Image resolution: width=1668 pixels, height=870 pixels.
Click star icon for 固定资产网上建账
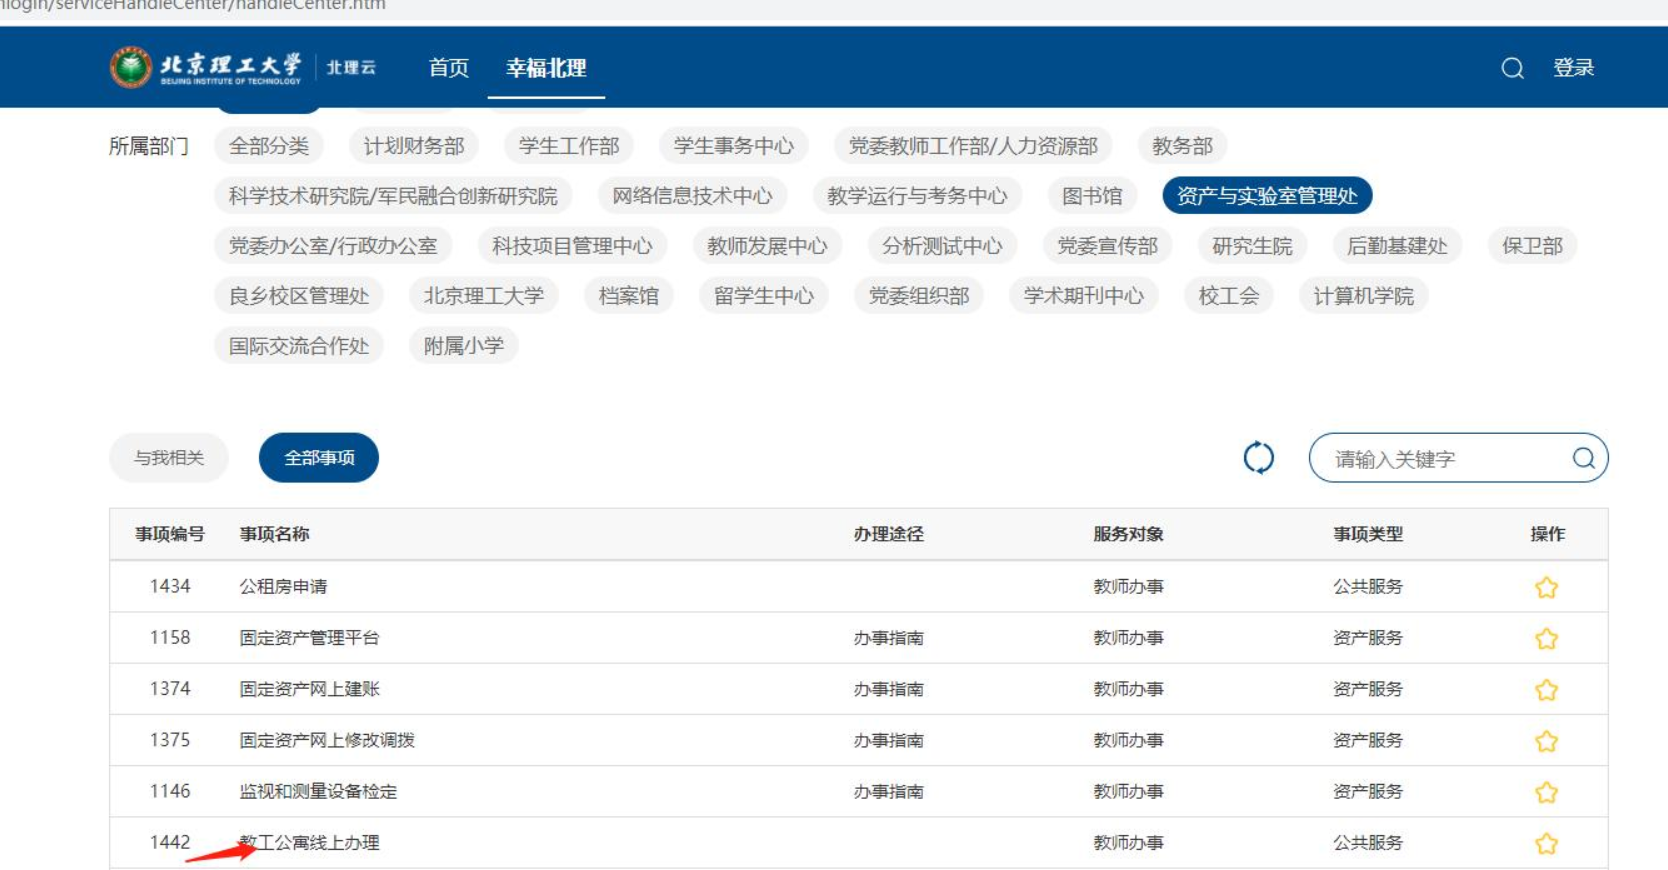point(1546,690)
